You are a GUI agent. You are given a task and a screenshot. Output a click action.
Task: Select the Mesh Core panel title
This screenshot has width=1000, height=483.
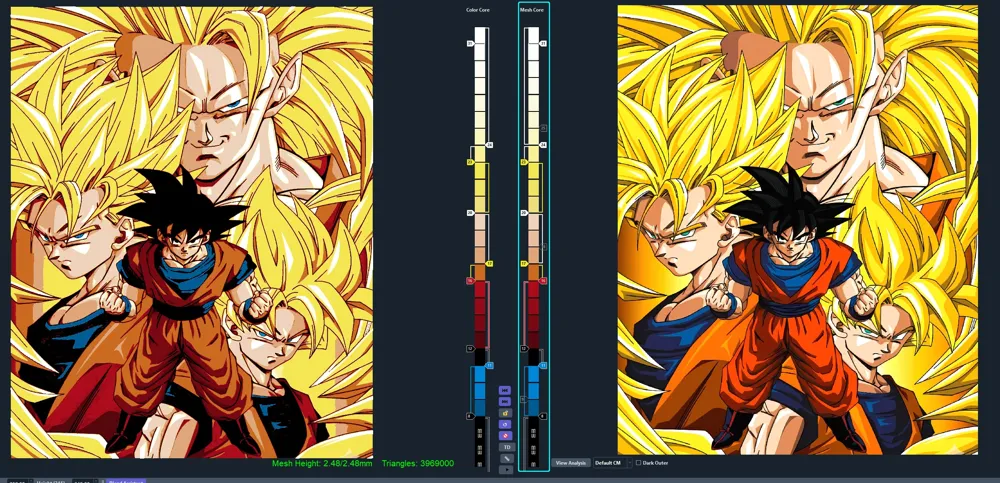(x=531, y=11)
